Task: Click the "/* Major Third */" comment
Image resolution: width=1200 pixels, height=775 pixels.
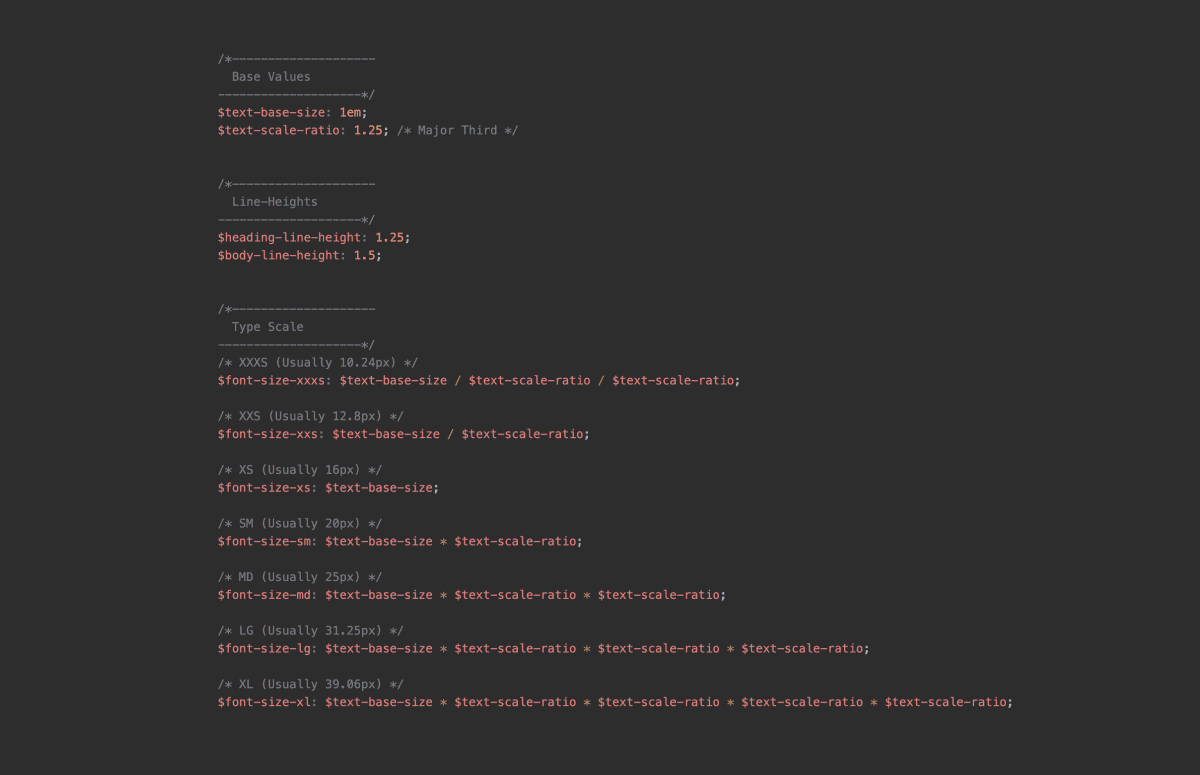Action: [458, 130]
